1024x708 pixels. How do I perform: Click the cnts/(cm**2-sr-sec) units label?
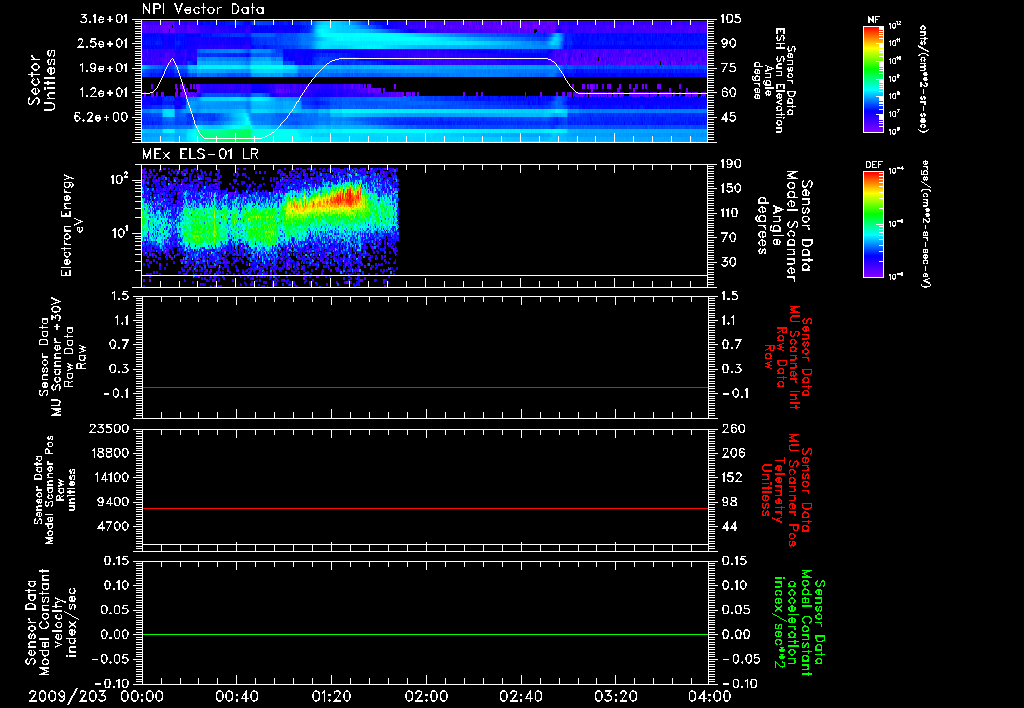(923, 79)
